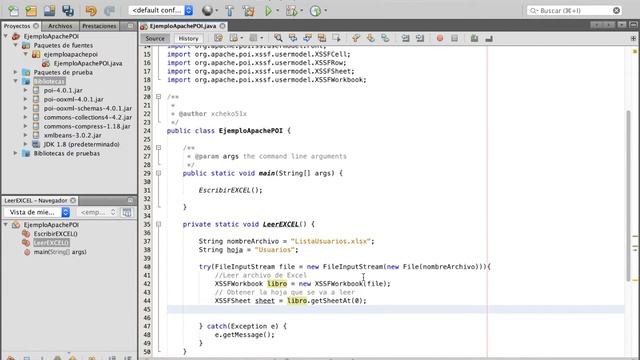Click the Shift Line Right icon
This screenshot has width=640, height=360.
[420, 38]
